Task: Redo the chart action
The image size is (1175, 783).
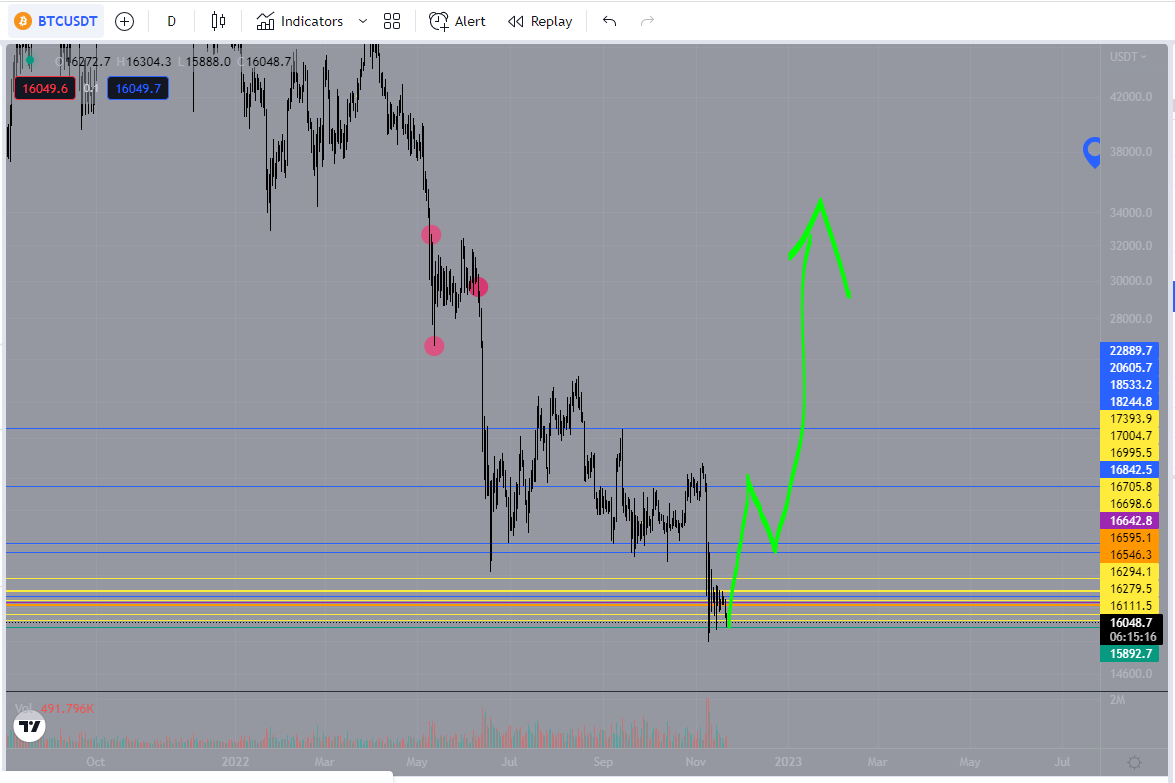Action: coord(647,21)
